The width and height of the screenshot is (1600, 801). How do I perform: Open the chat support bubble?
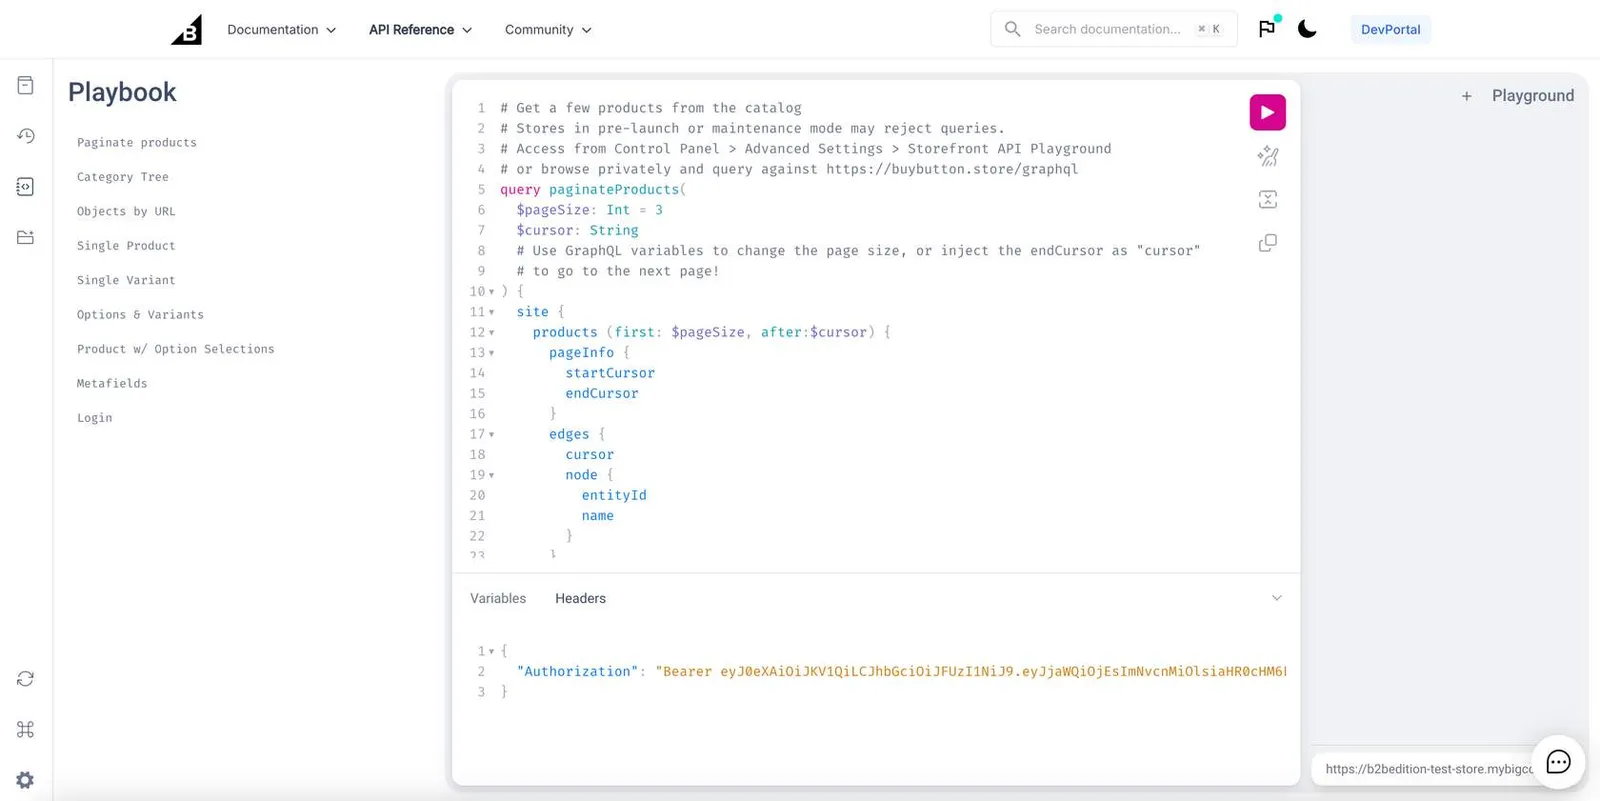(1558, 762)
